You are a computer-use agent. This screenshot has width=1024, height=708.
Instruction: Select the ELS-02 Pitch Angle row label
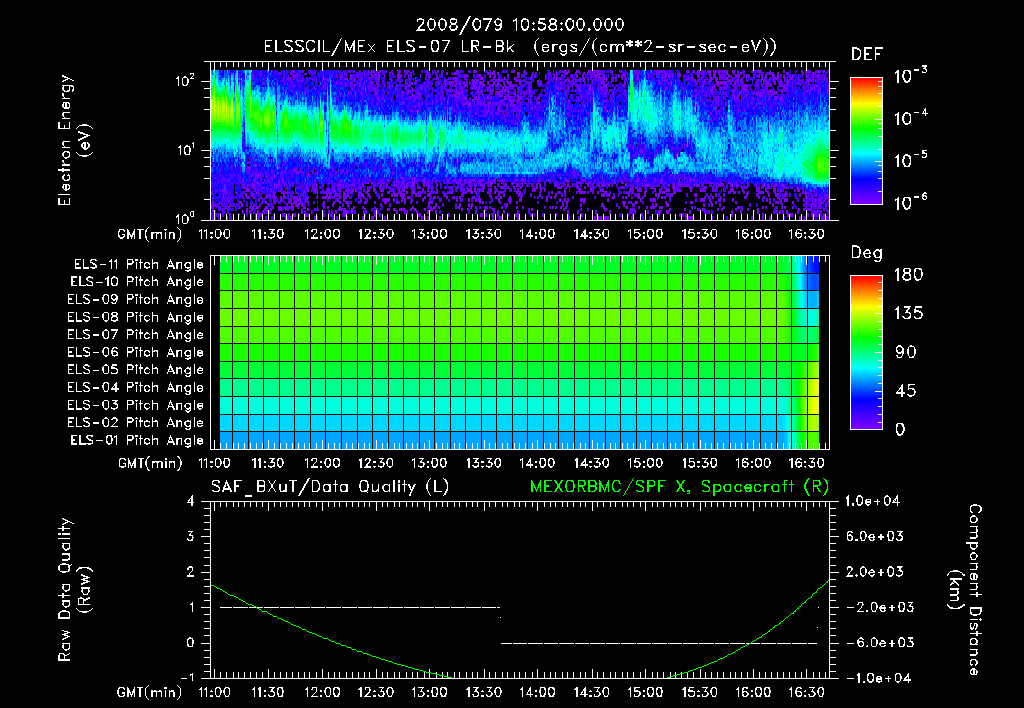[x=136, y=423]
